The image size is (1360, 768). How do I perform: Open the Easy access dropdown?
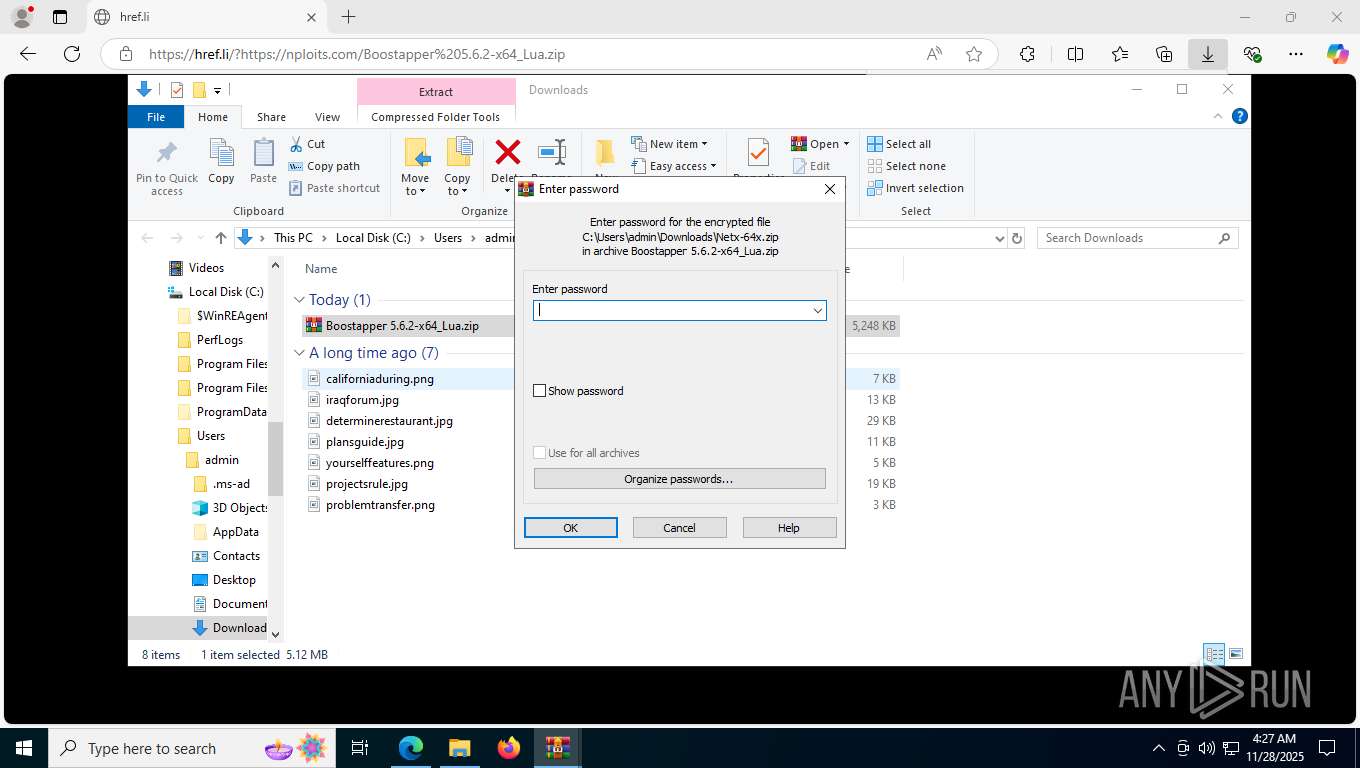pos(675,166)
